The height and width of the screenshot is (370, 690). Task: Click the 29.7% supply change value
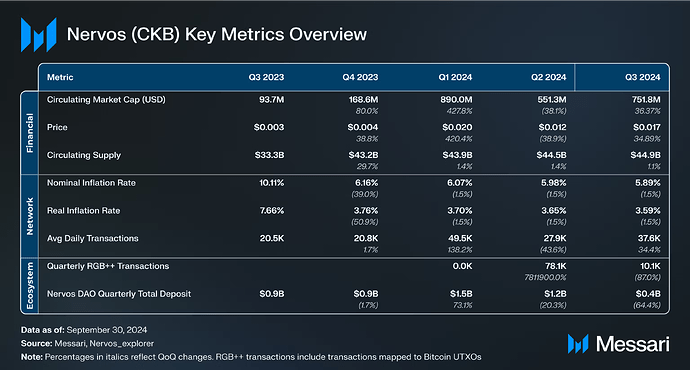(367, 167)
